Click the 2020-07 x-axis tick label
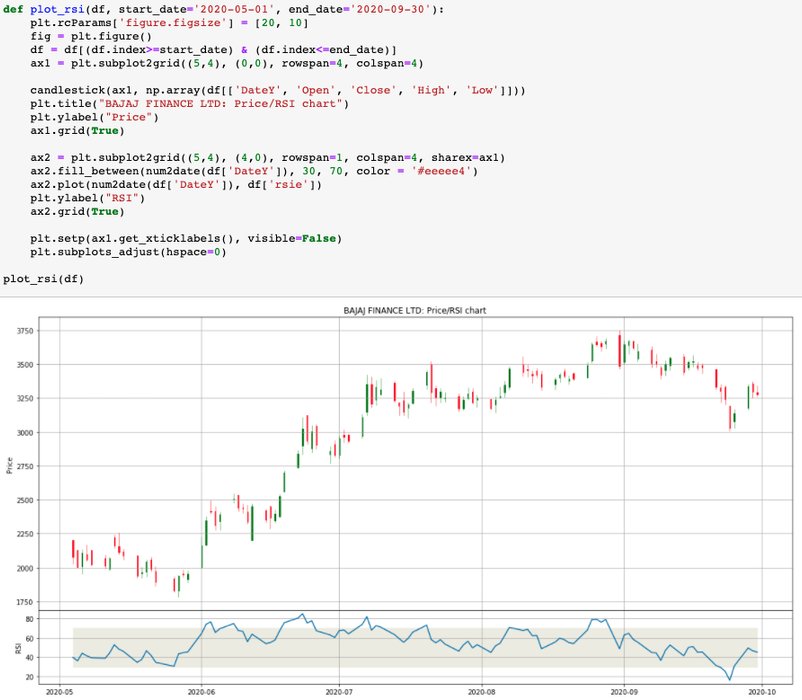 coord(340,691)
